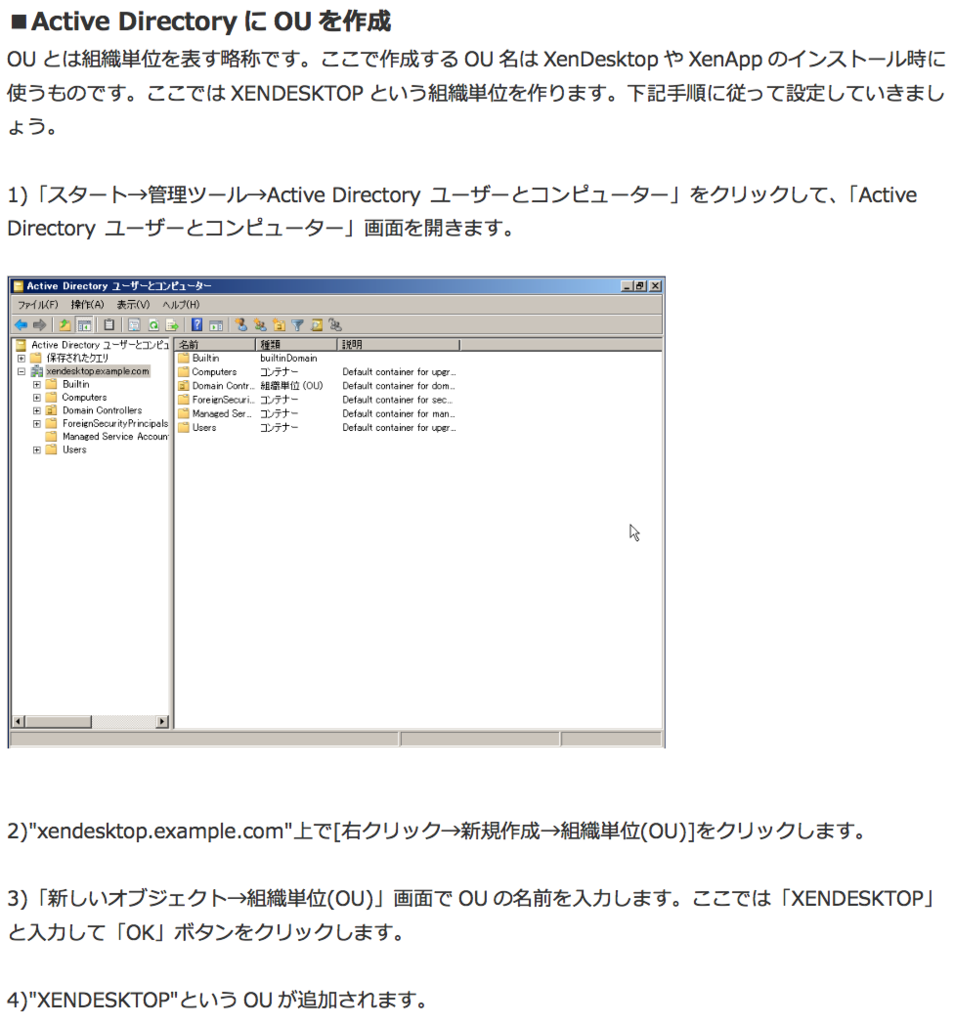Expand the 保存されたクエリ node
Image resolution: width=954 pixels, height=1024 pixels.
[22, 358]
